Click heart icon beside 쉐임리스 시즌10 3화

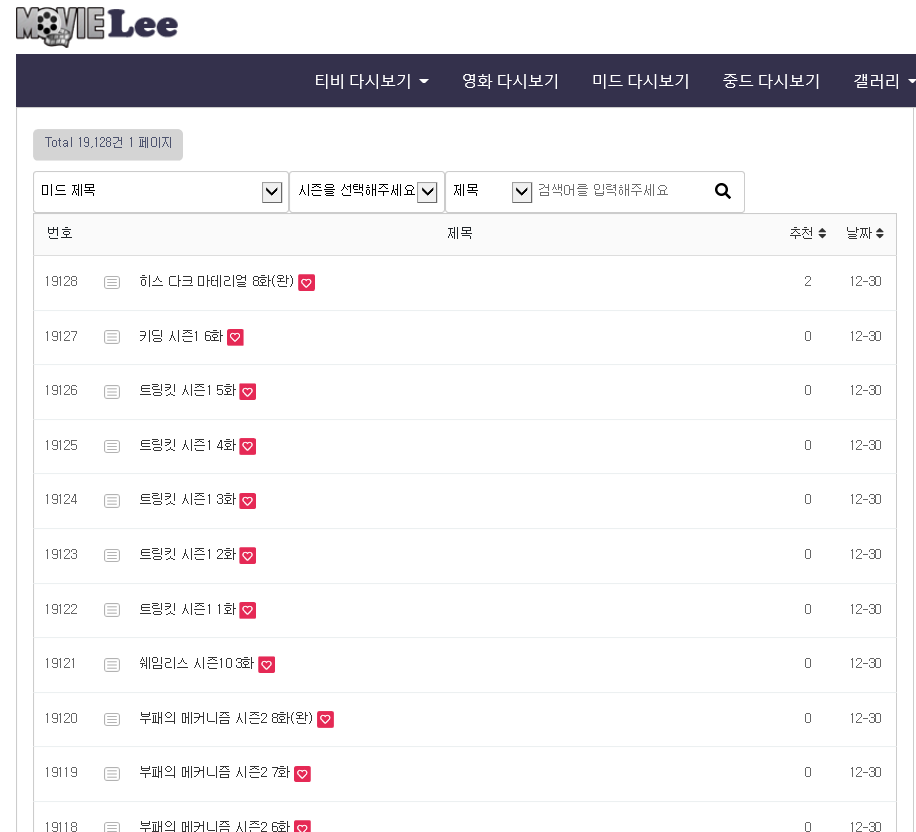pos(266,665)
